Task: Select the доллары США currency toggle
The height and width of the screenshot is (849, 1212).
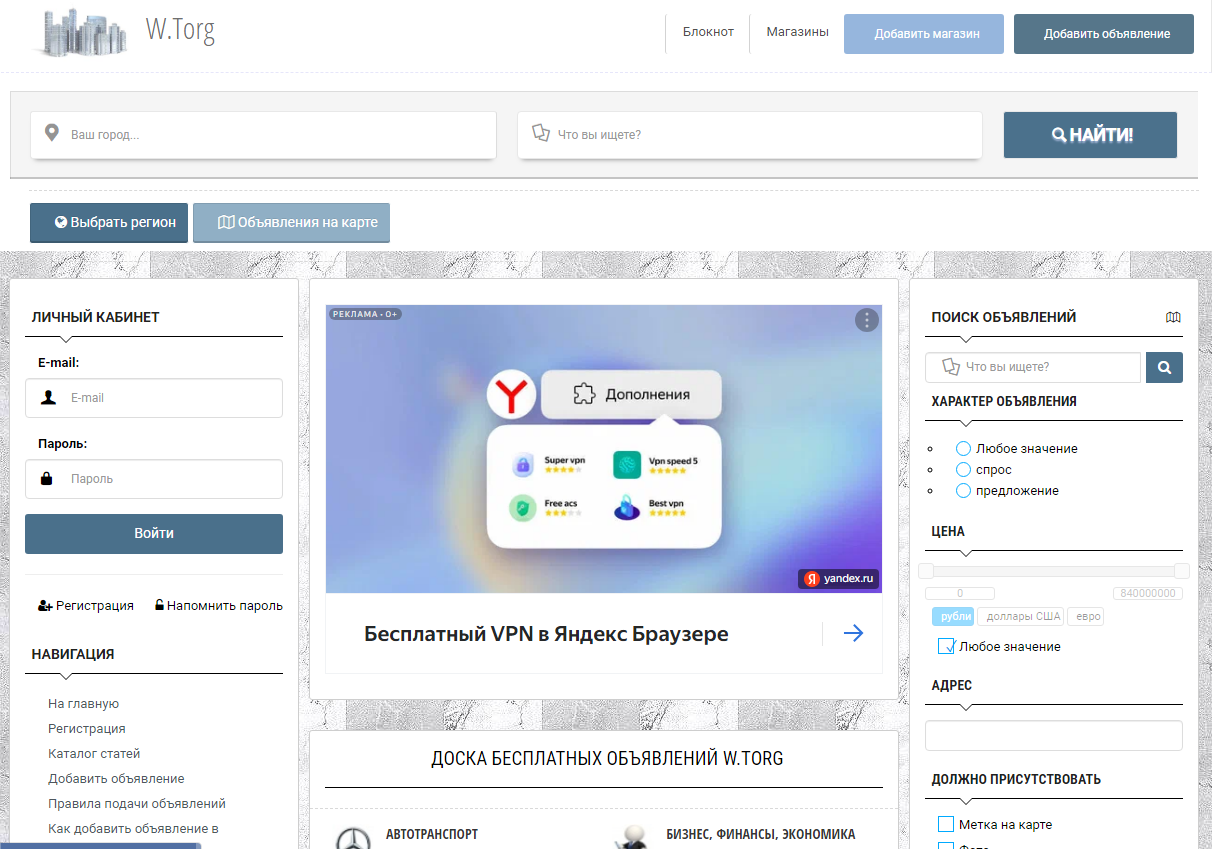Action: [1021, 616]
